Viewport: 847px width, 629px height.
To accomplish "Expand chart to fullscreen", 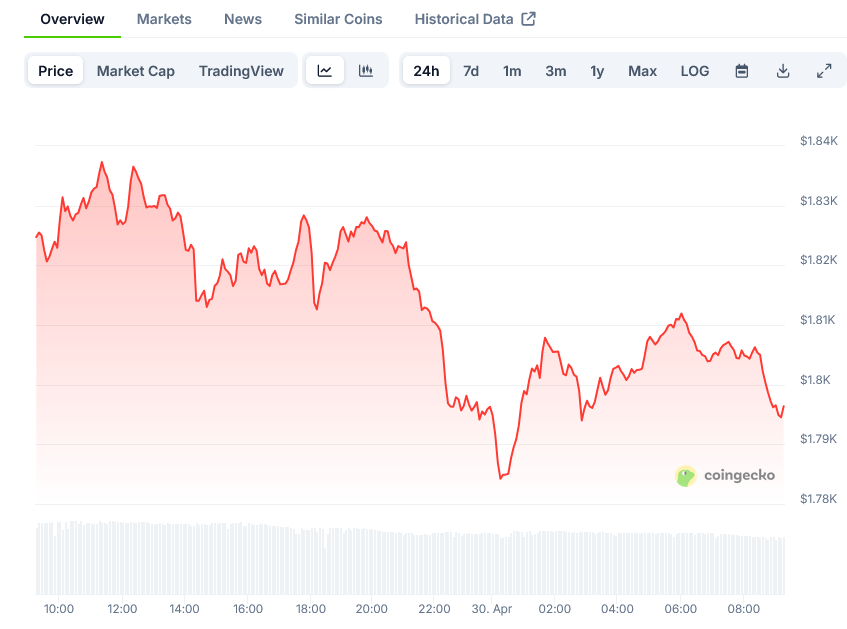I will (x=824, y=71).
